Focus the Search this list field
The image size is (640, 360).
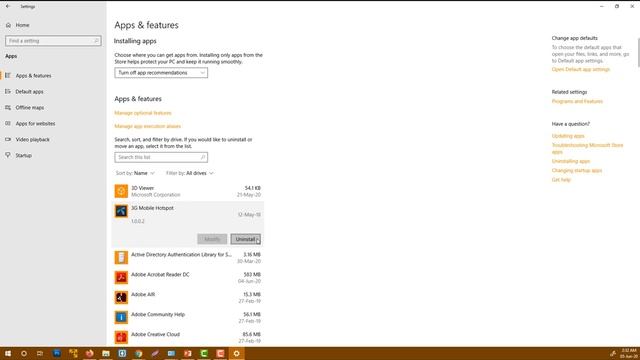(x=161, y=157)
